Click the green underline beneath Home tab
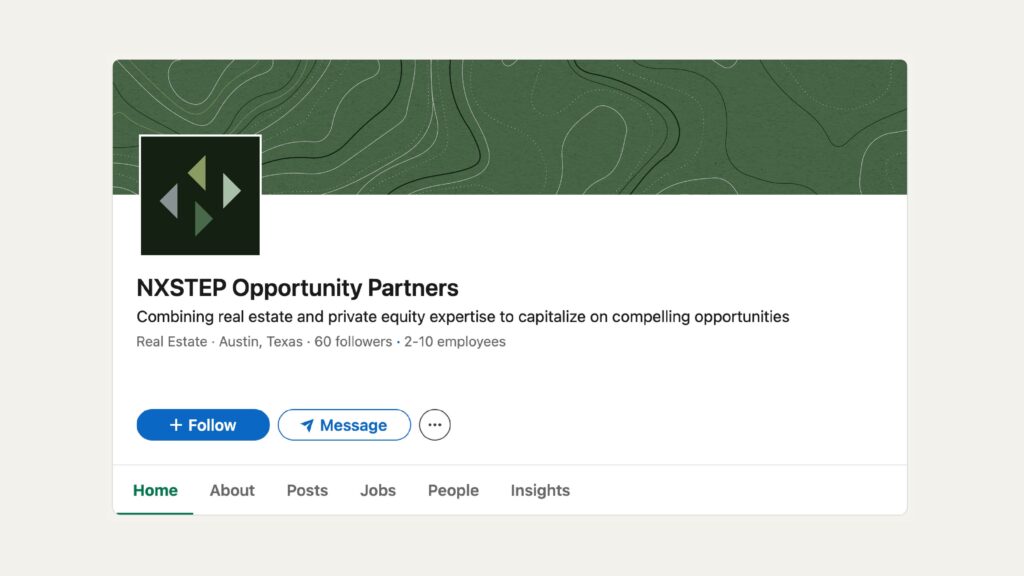 (155, 513)
